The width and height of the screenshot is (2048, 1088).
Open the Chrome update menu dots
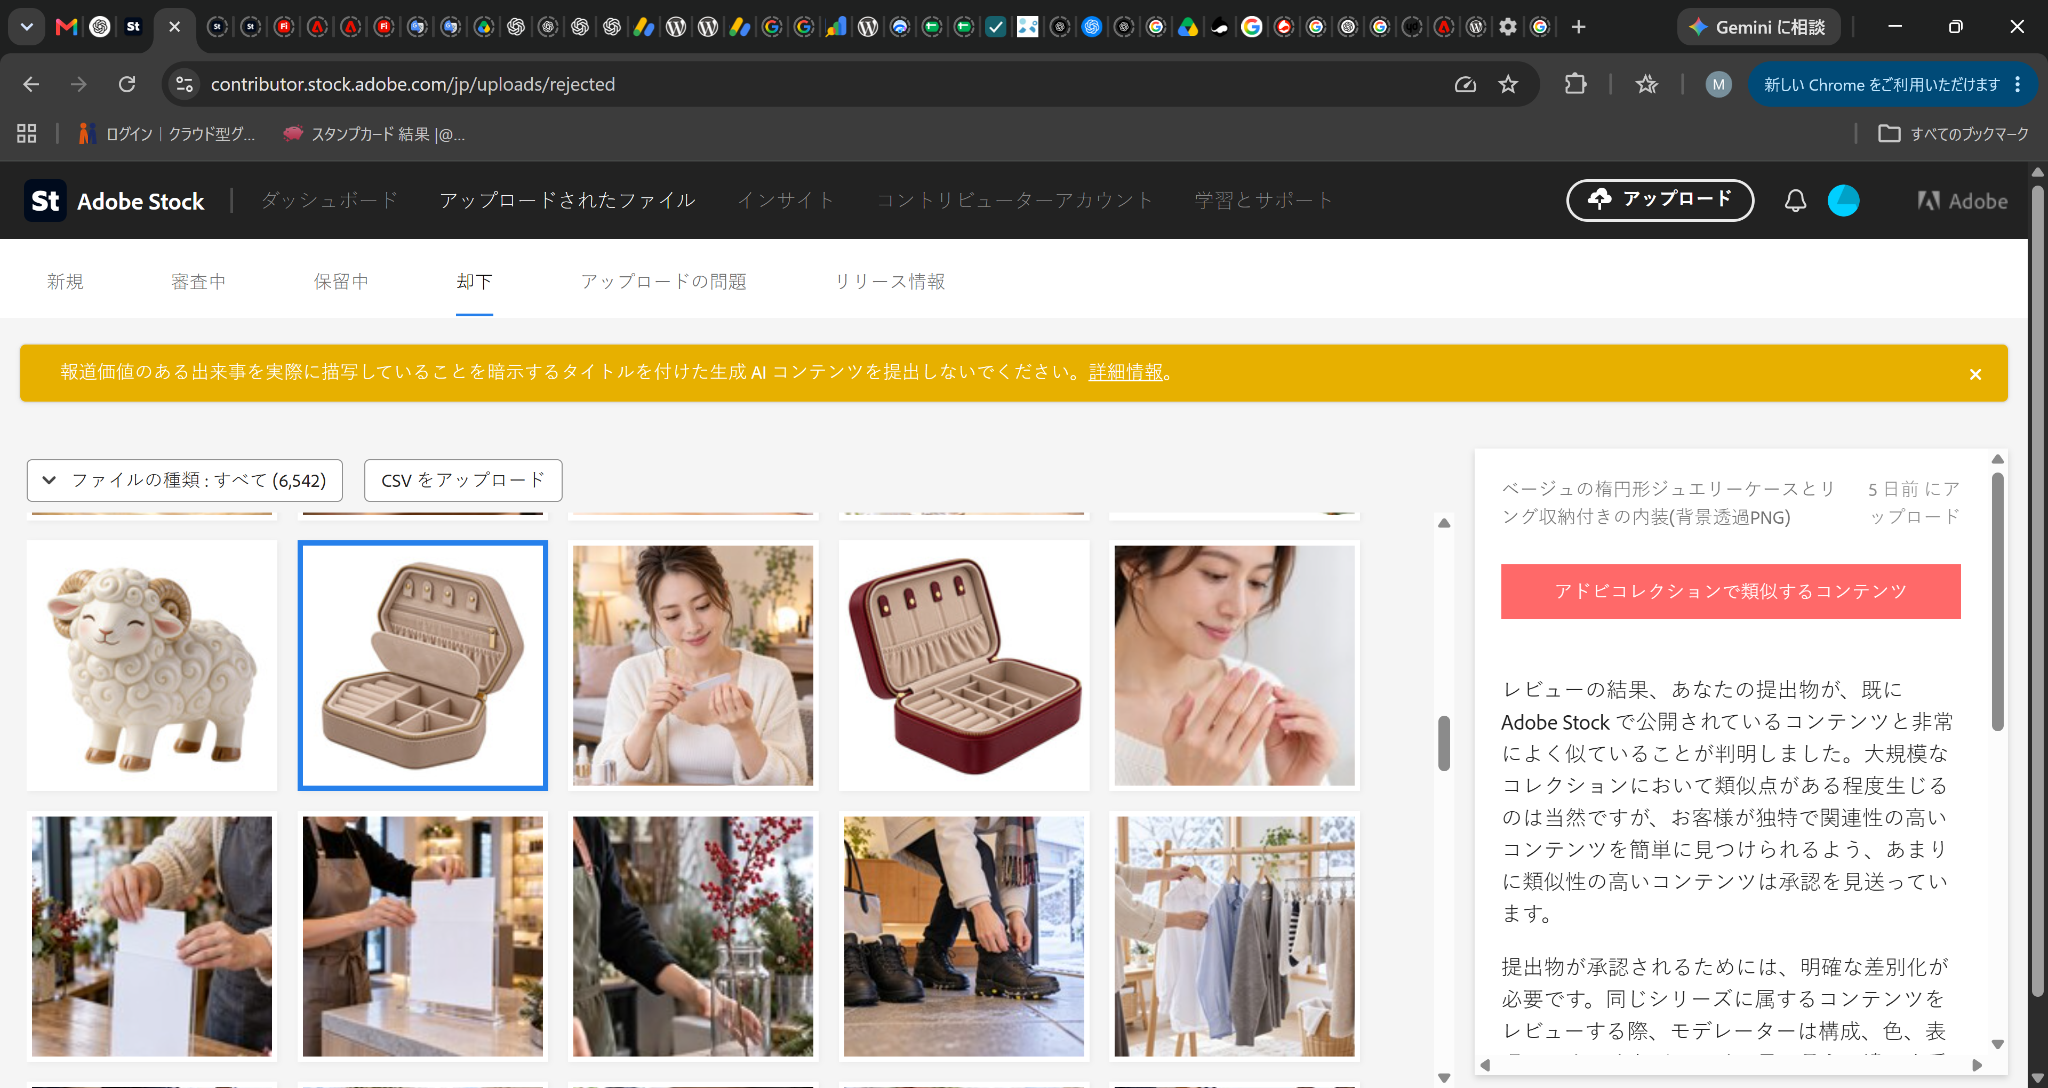2018,84
